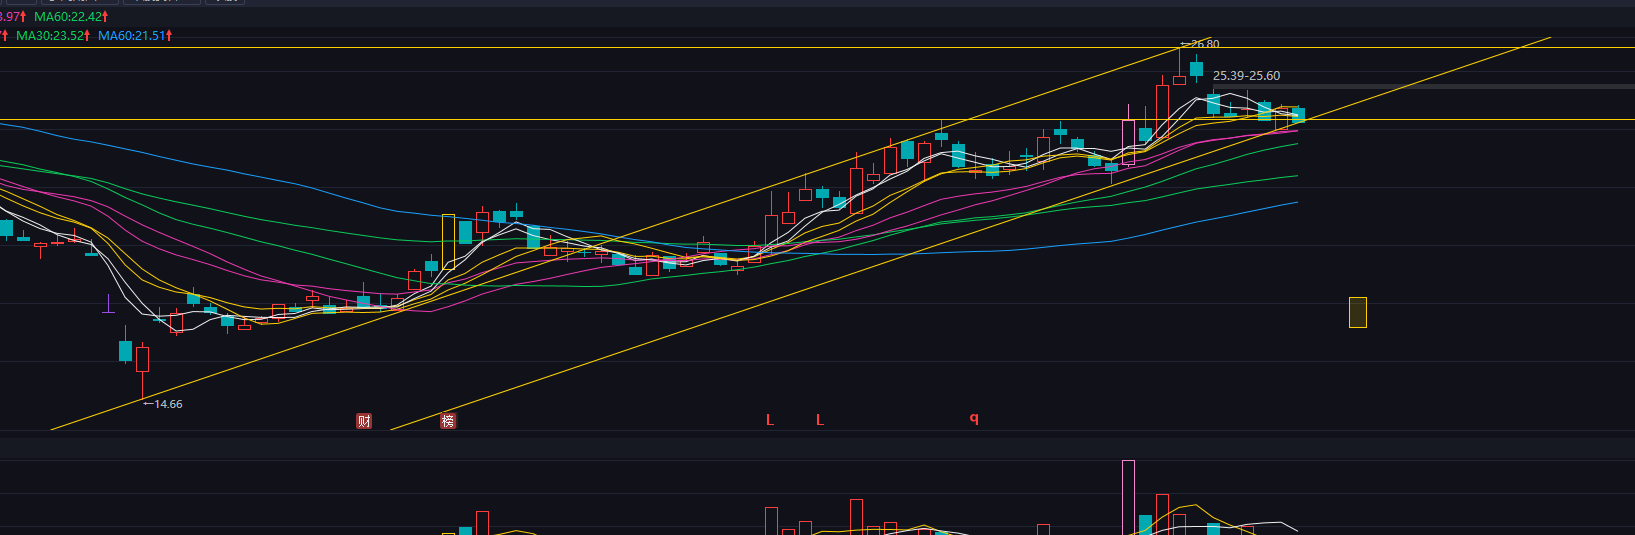This screenshot has height=535, width=1635.
Task: Select the red q marker on timeline
Action: [974, 419]
